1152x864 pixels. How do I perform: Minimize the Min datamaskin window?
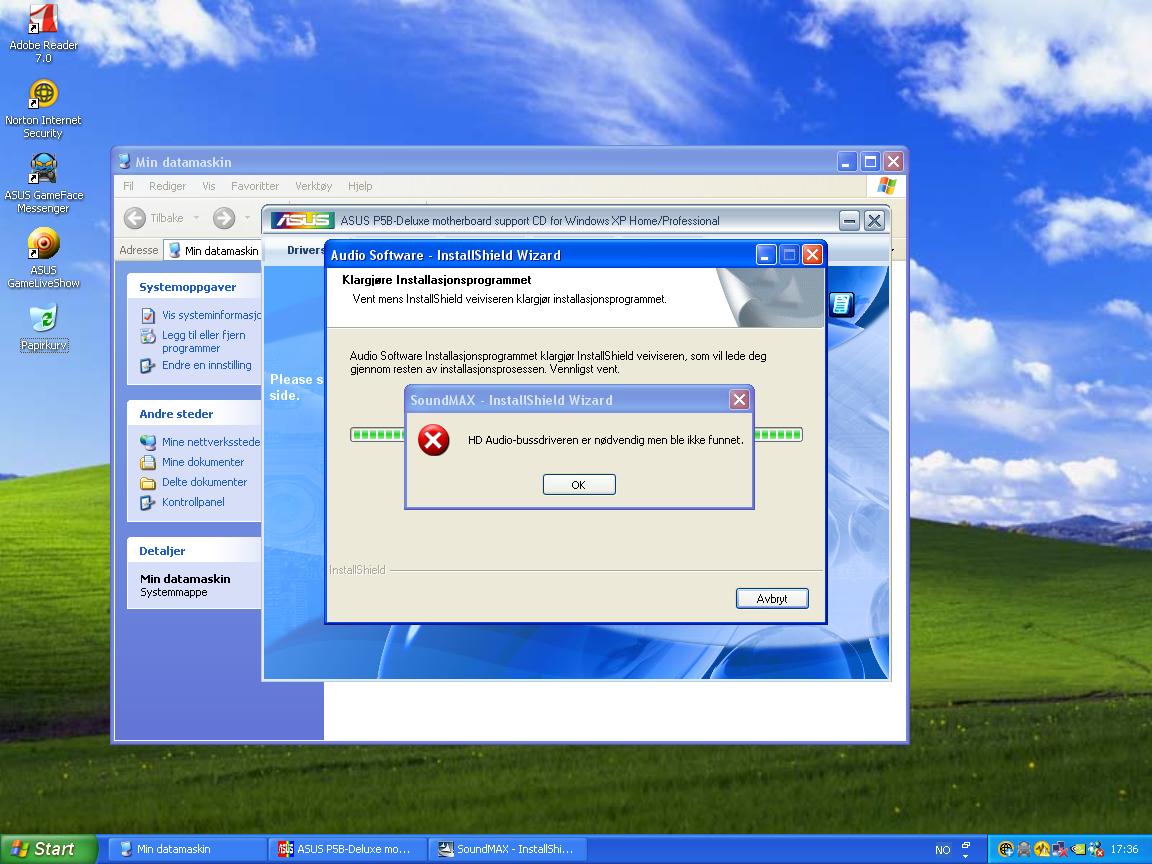click(847, 162)
